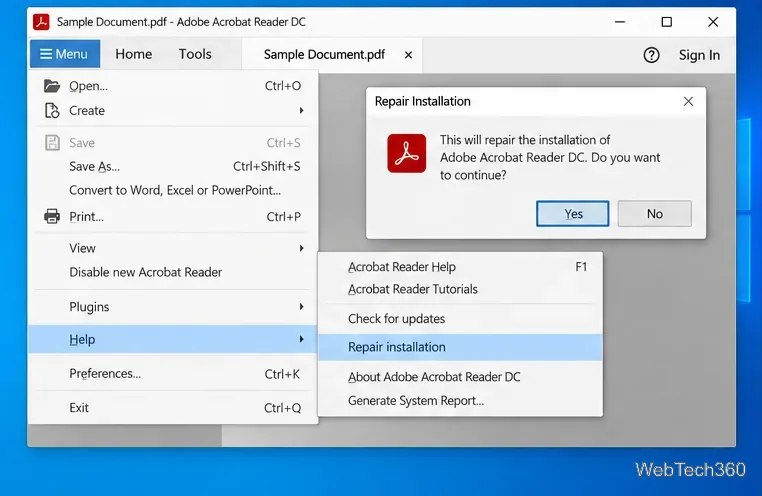Click the Open... menu label
762x496 pixels.
point(88,86)
